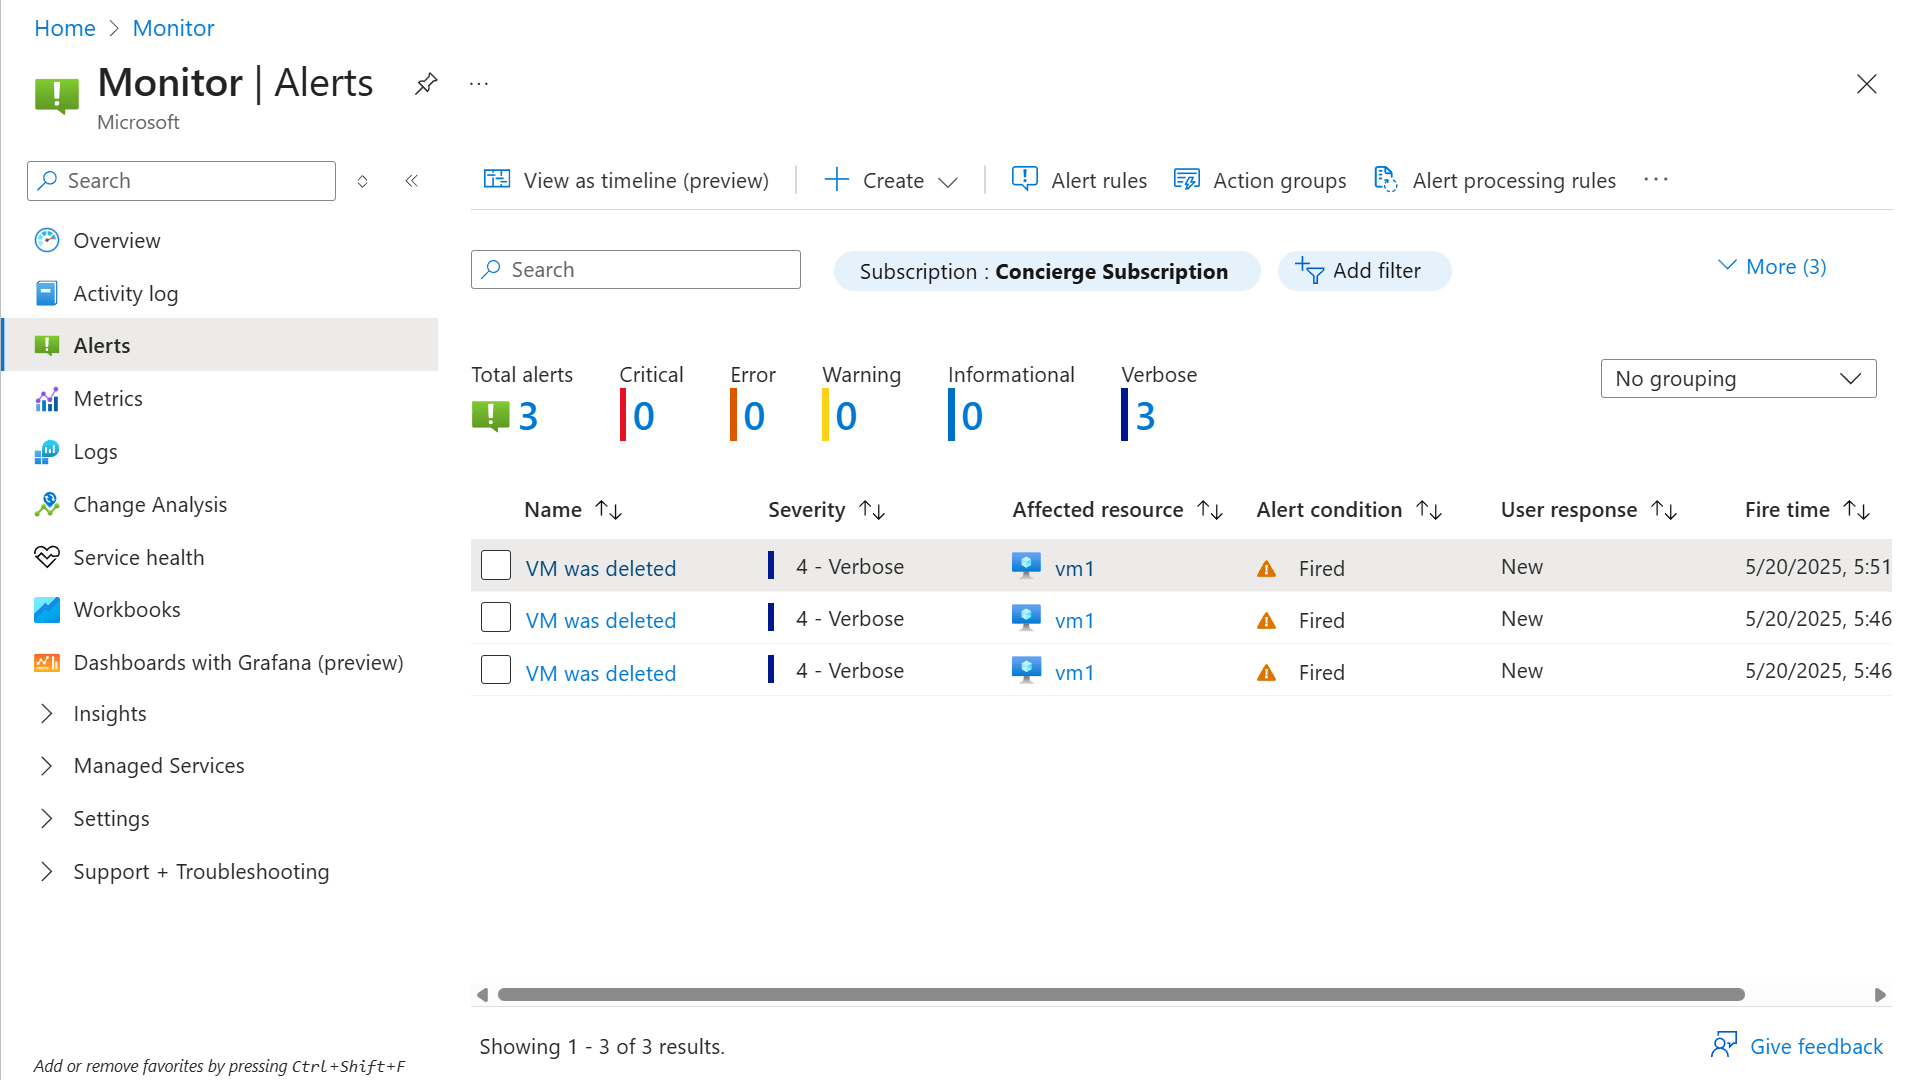Click the Action groups icon
The height and width of the screenshot is (1080, 1920).
click(x=1187, y=179)
